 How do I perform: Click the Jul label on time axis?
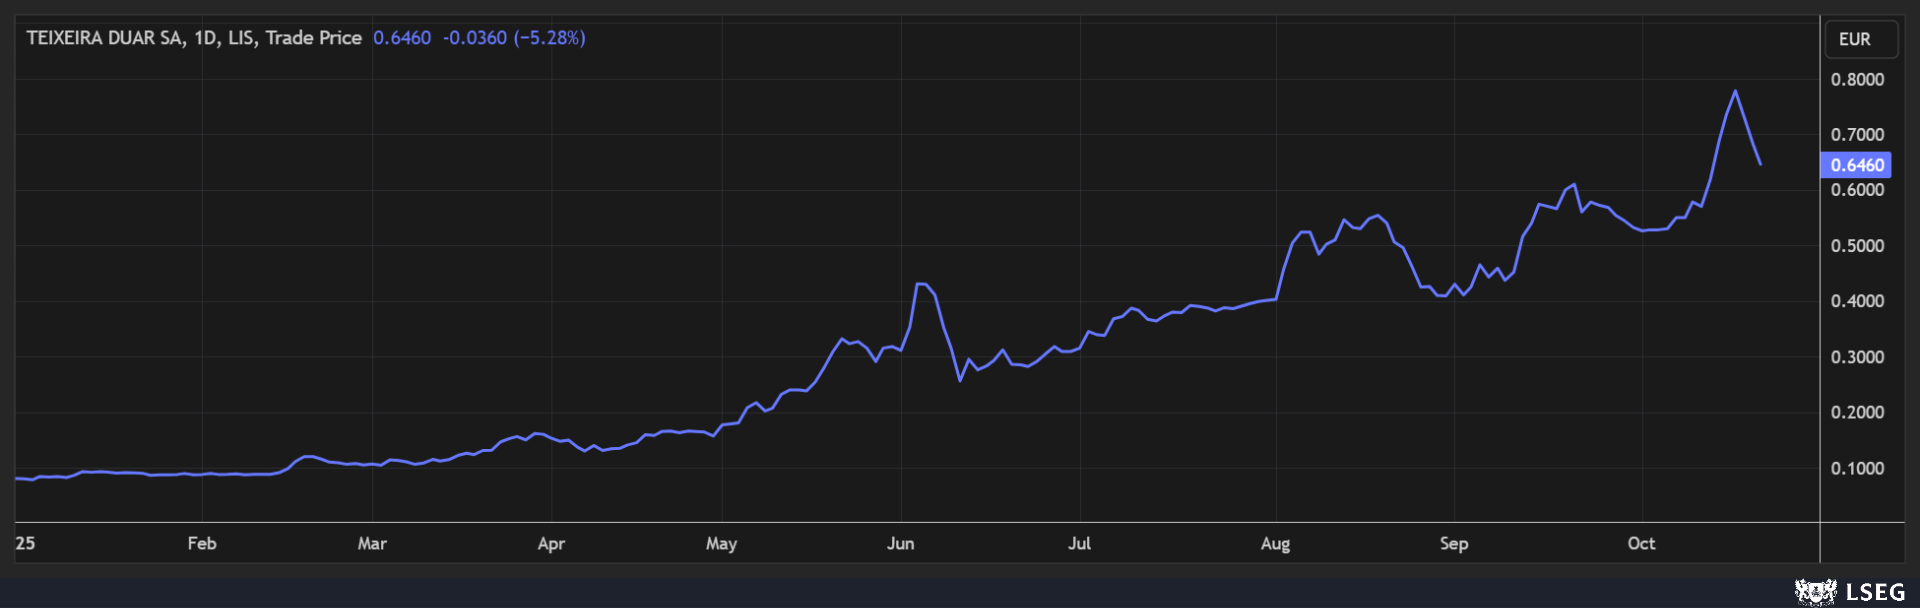[x=1079, y=543]
